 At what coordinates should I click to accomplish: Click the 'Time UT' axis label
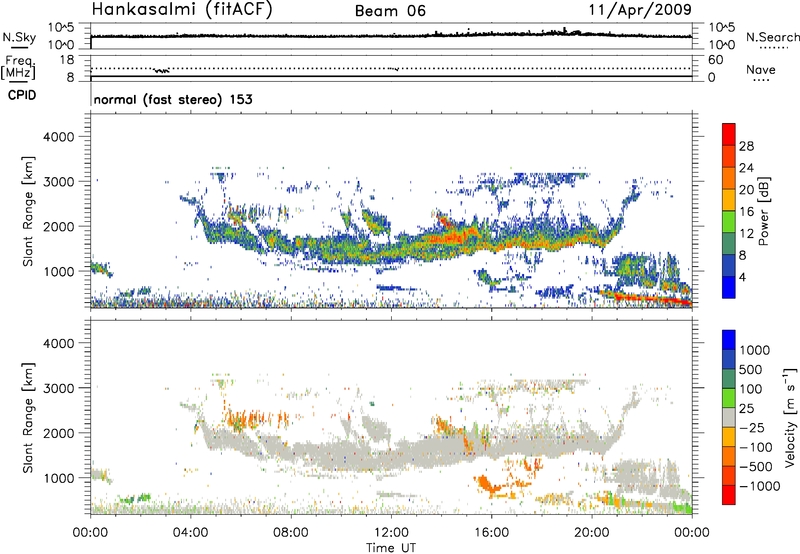391,548
